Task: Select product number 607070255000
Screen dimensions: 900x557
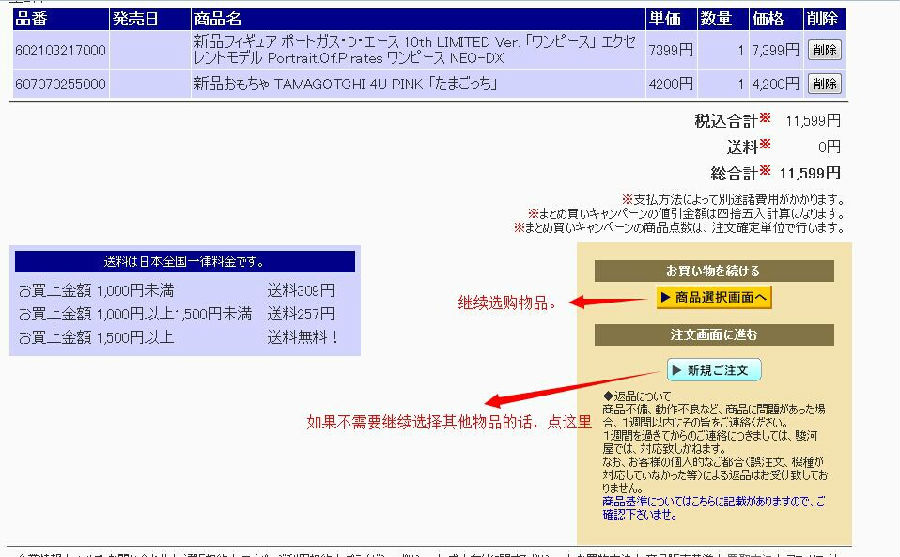Action: pos(60,84)
